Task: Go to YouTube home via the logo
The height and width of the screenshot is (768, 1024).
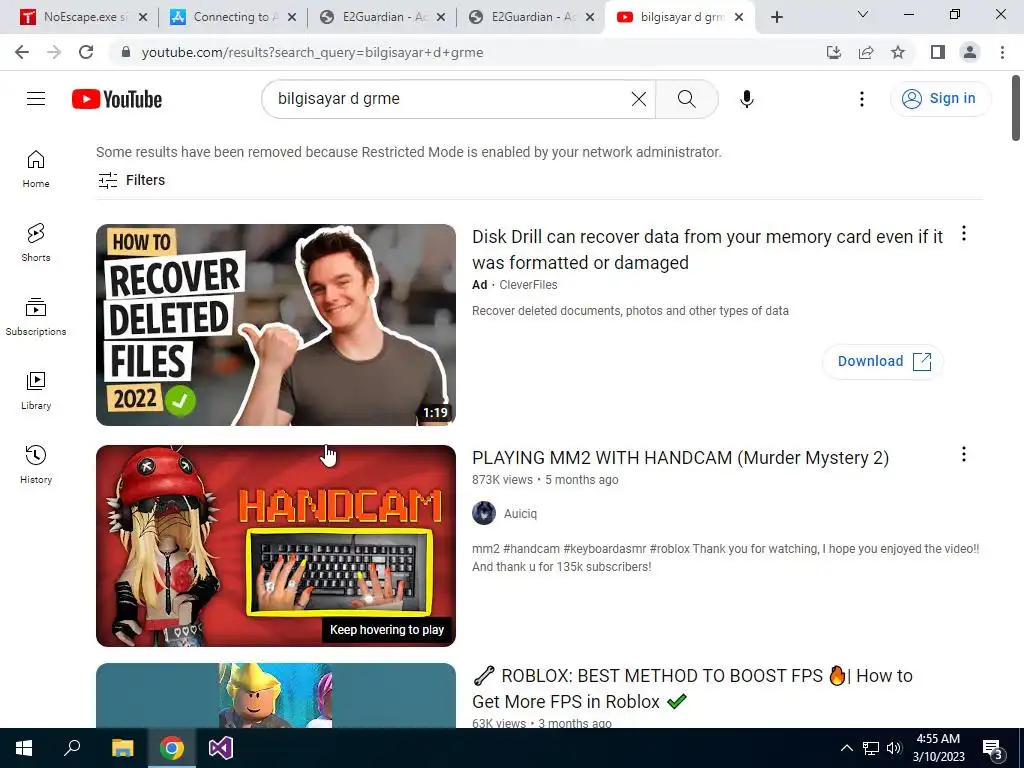Action: coord(117,99)
